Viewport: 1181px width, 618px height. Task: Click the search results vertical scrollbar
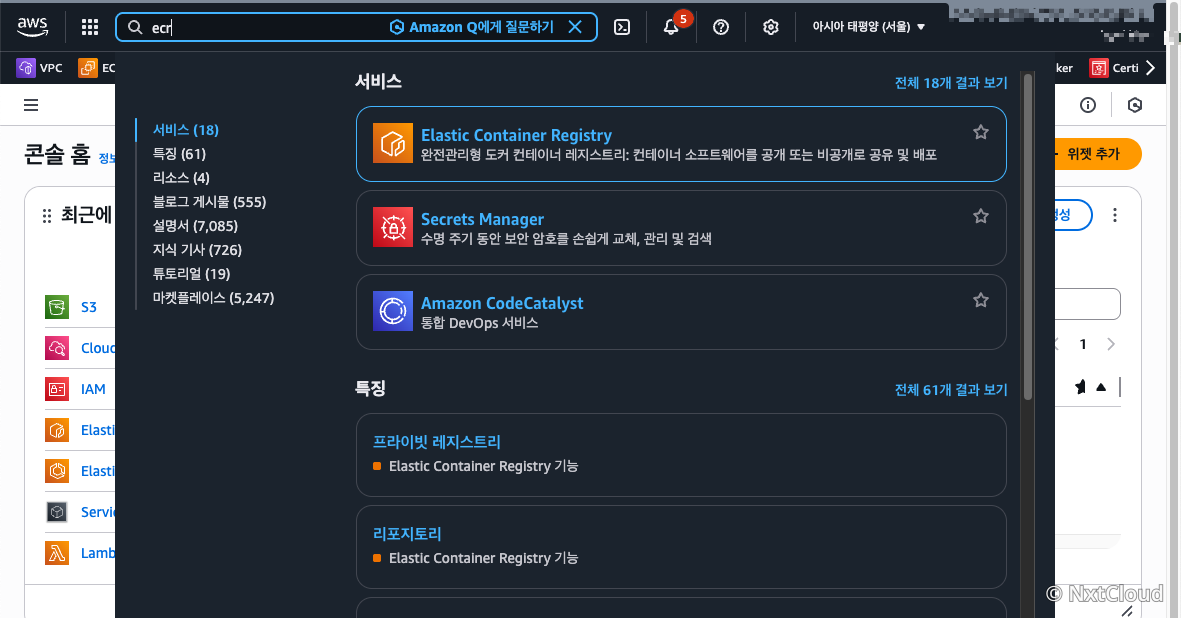point(1027,236)
